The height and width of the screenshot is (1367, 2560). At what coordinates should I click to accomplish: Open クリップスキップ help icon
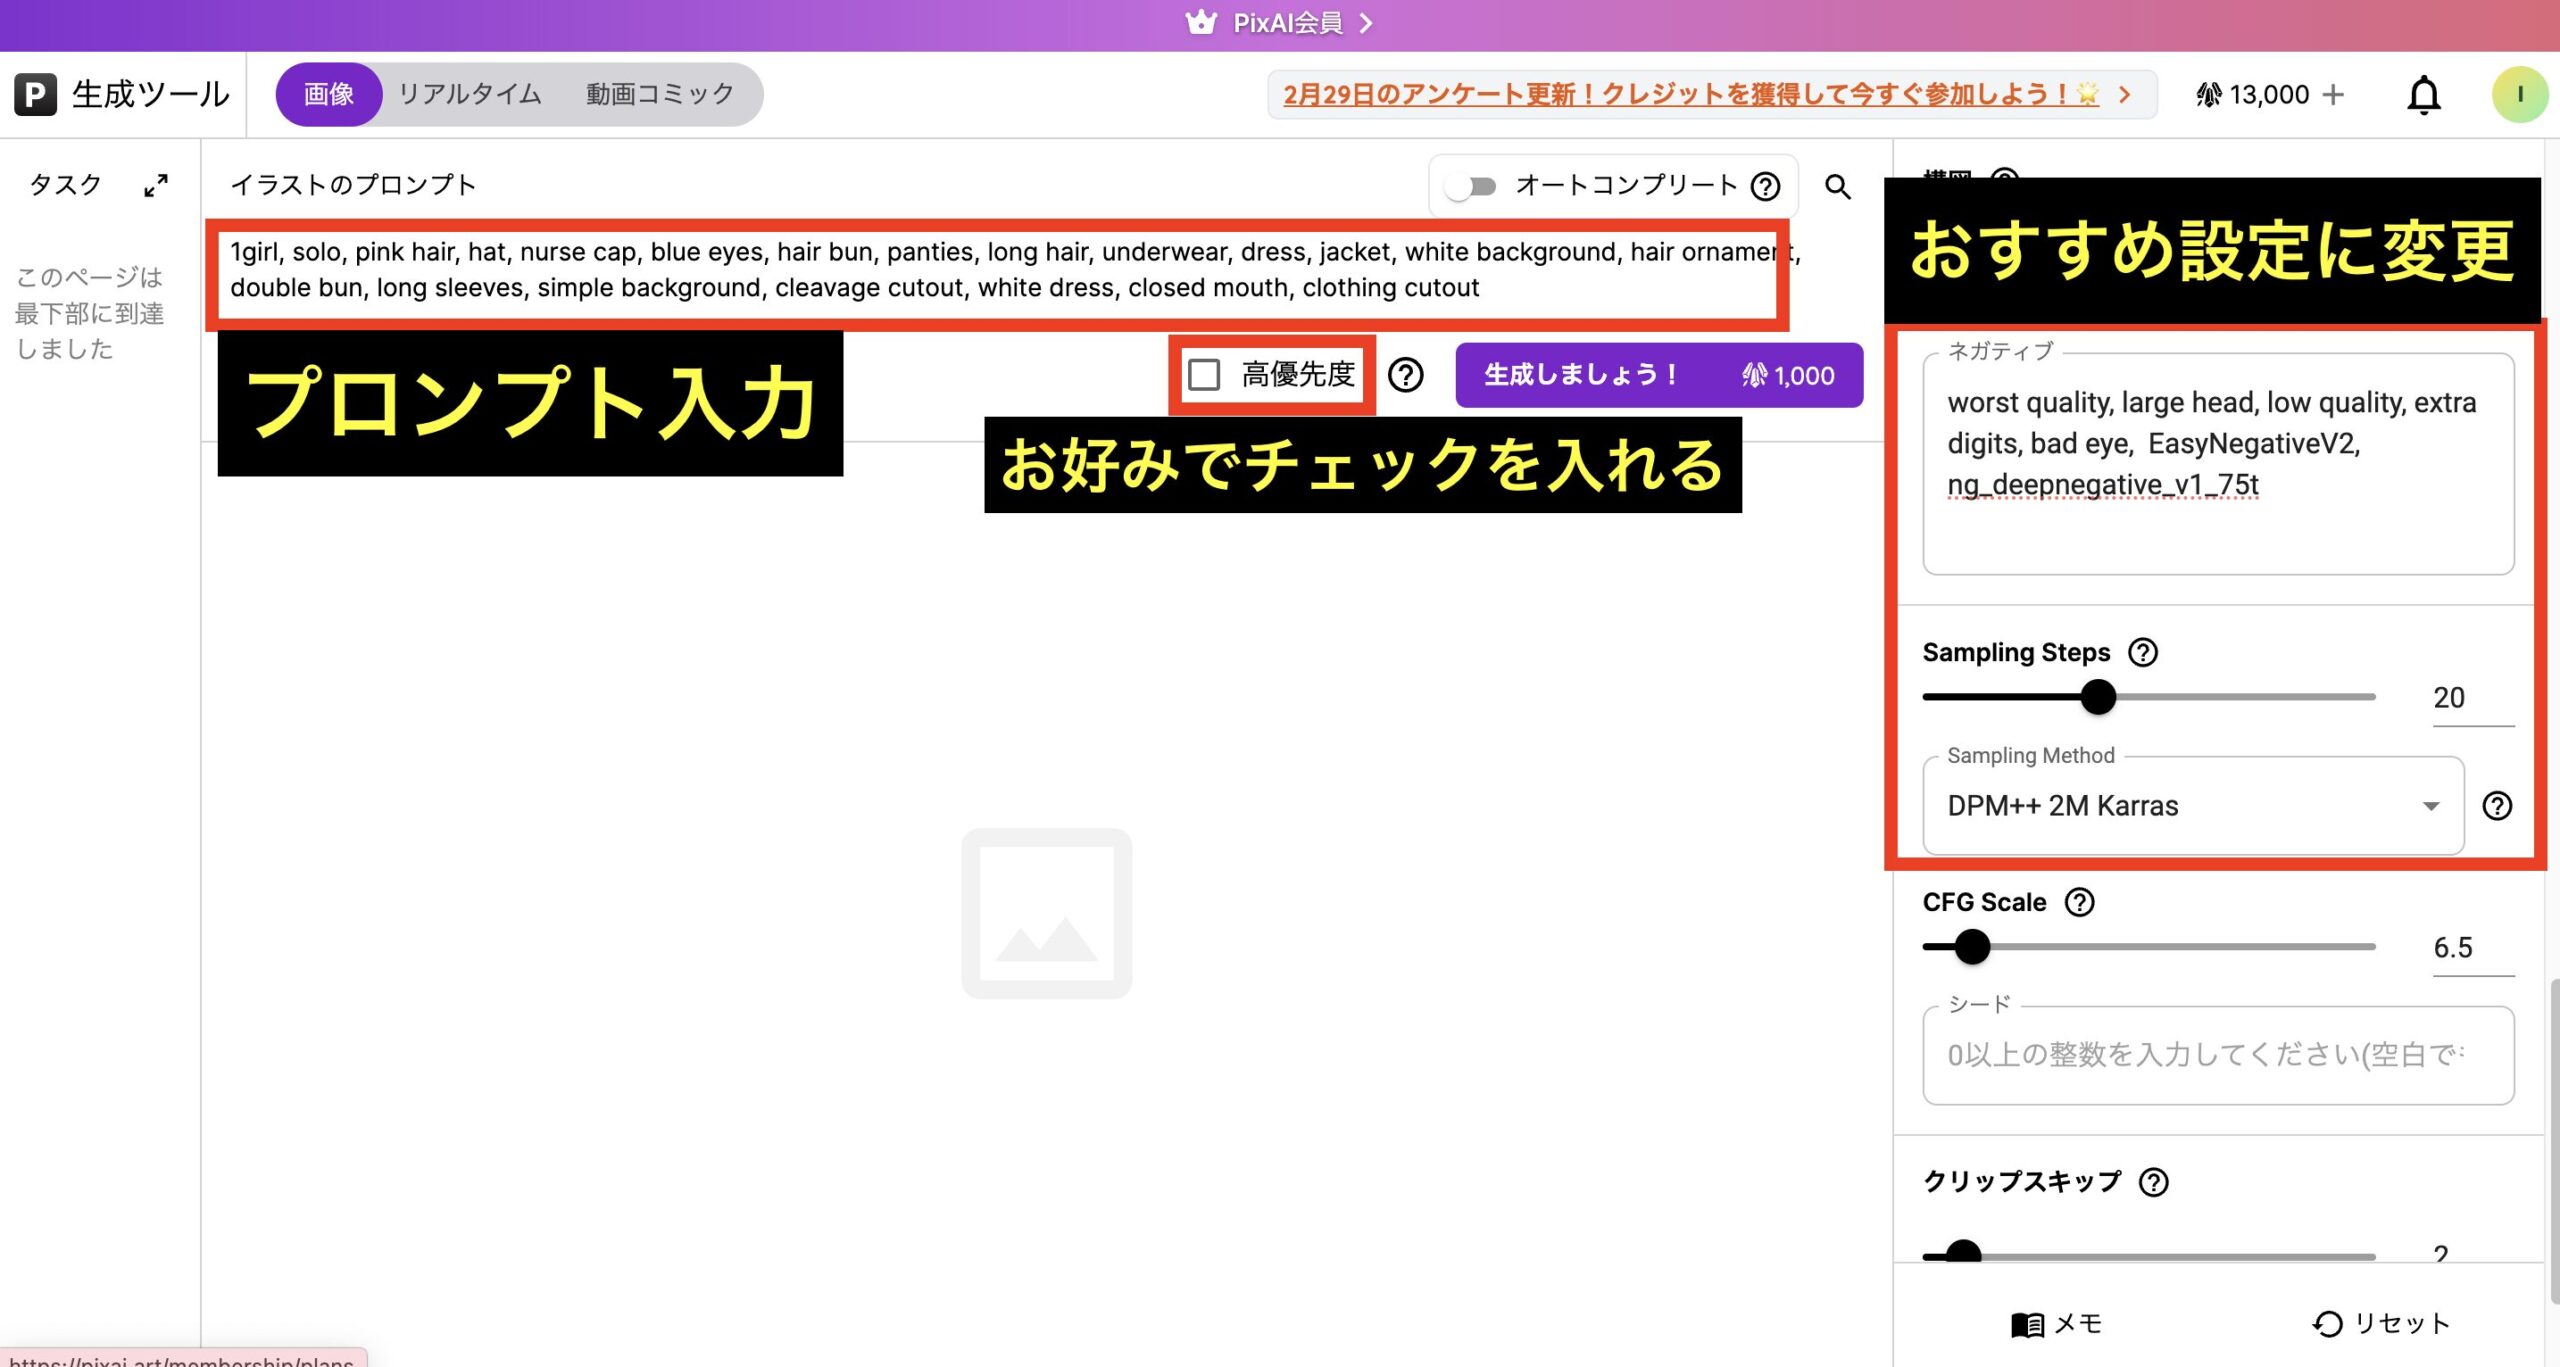[2153, 1182]
